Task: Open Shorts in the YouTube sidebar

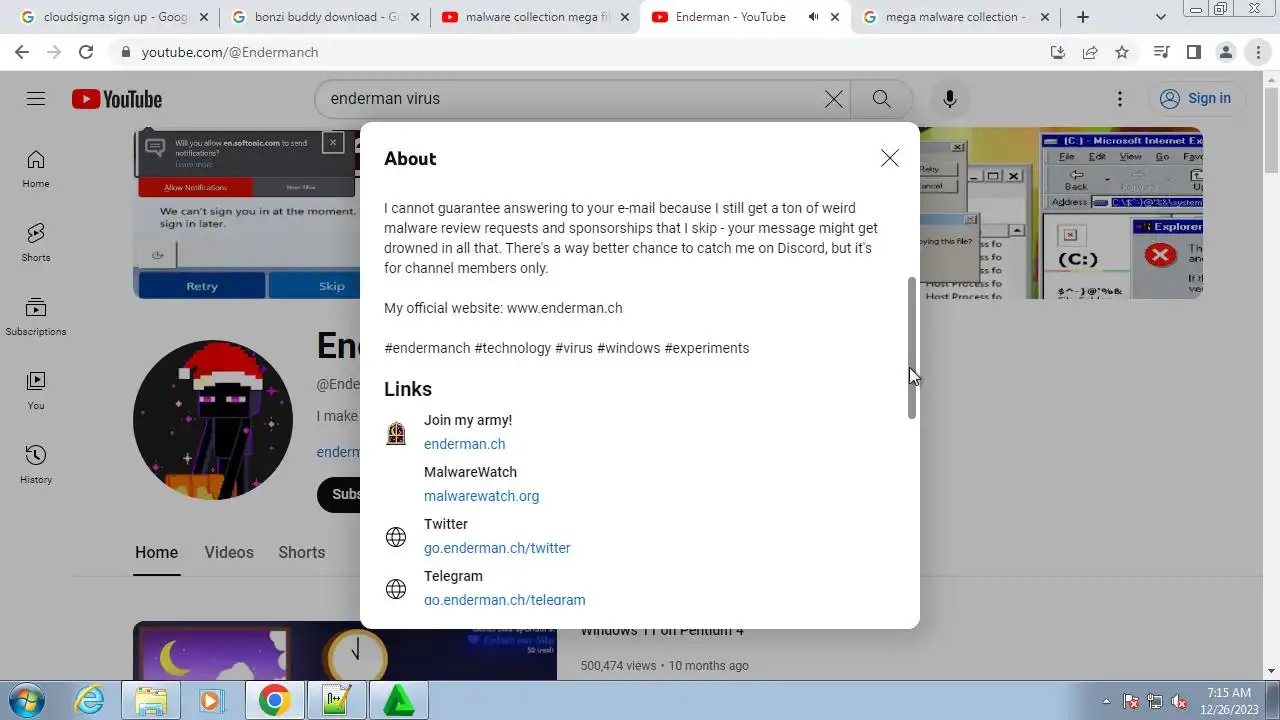Action: tap(36, 243)
